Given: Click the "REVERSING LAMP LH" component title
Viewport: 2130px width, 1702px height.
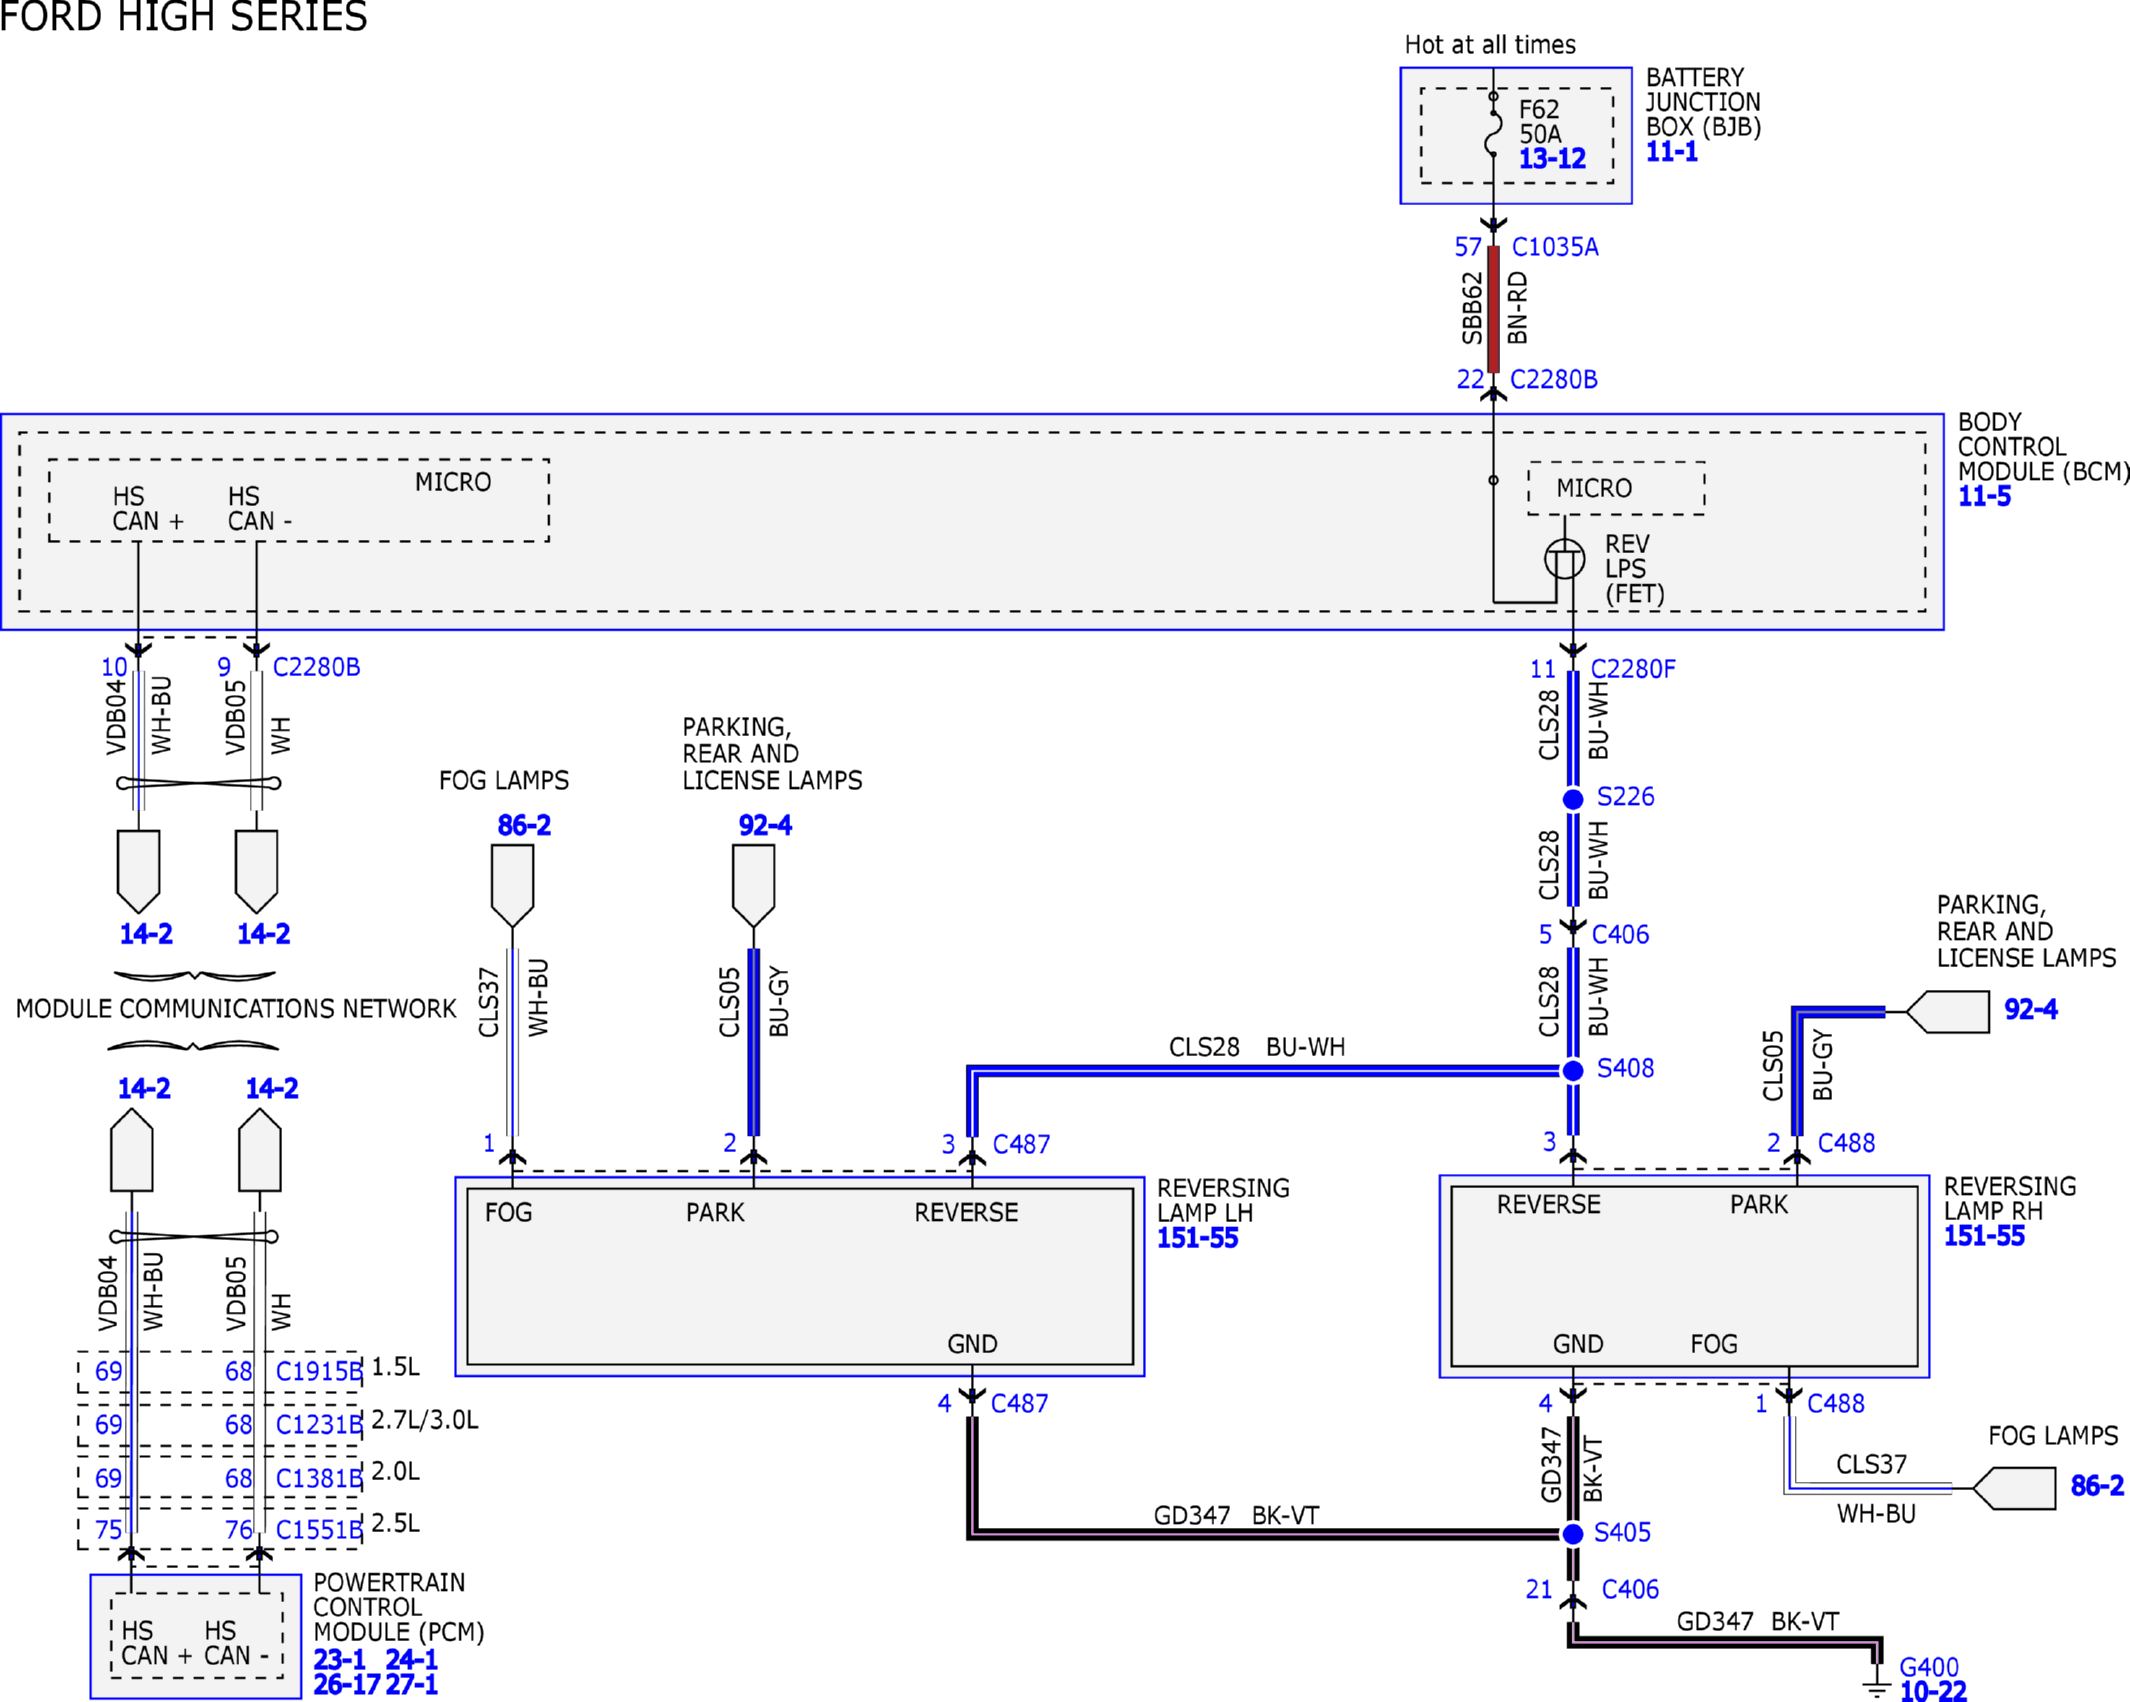Looking at the screenshot, I should click(x=1223, y=1201).
